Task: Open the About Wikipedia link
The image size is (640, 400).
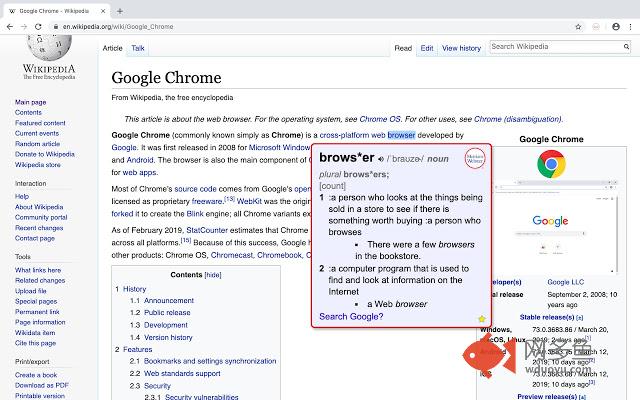Action: point(39,207)
